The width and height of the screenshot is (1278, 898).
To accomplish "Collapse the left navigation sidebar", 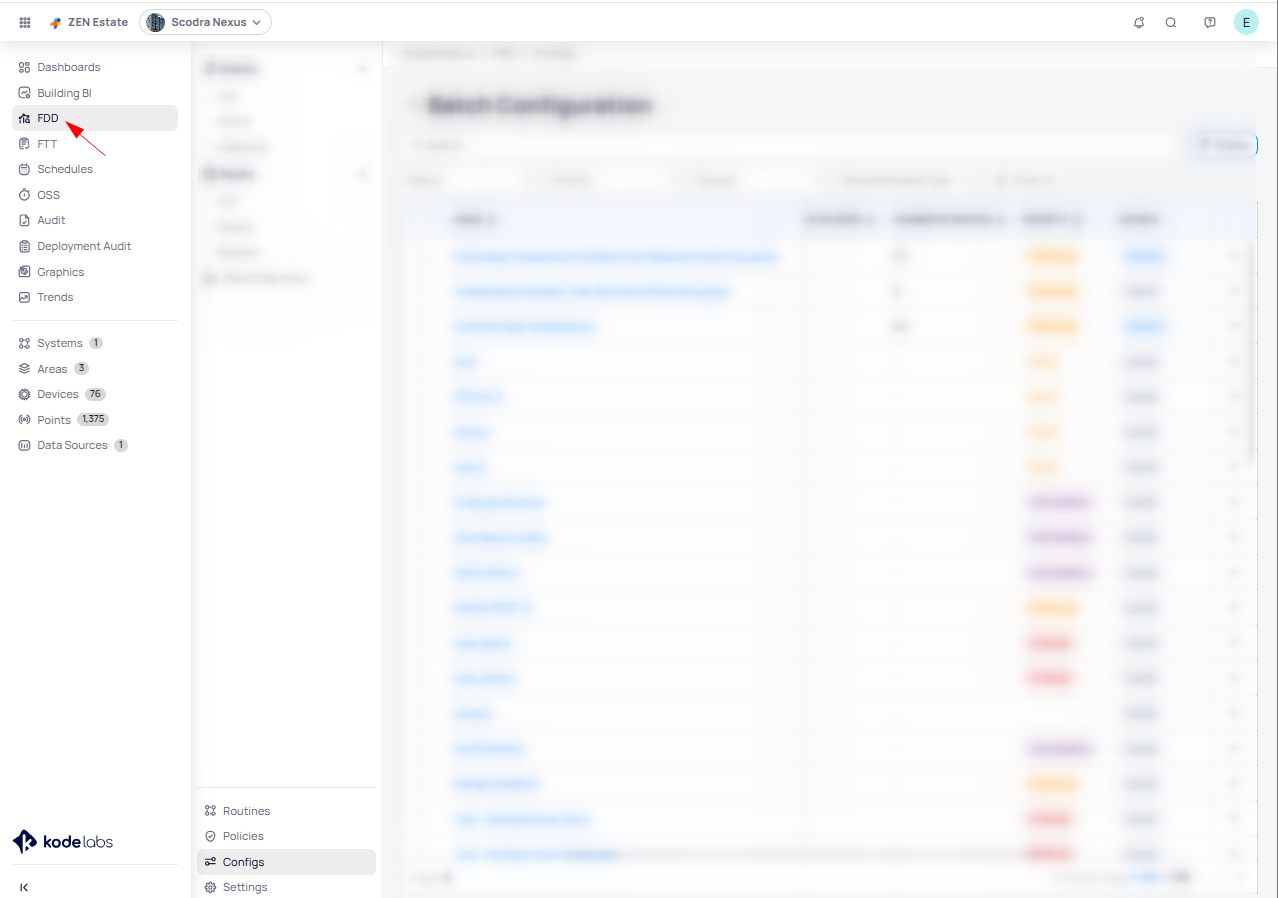I will coord(24,887).
